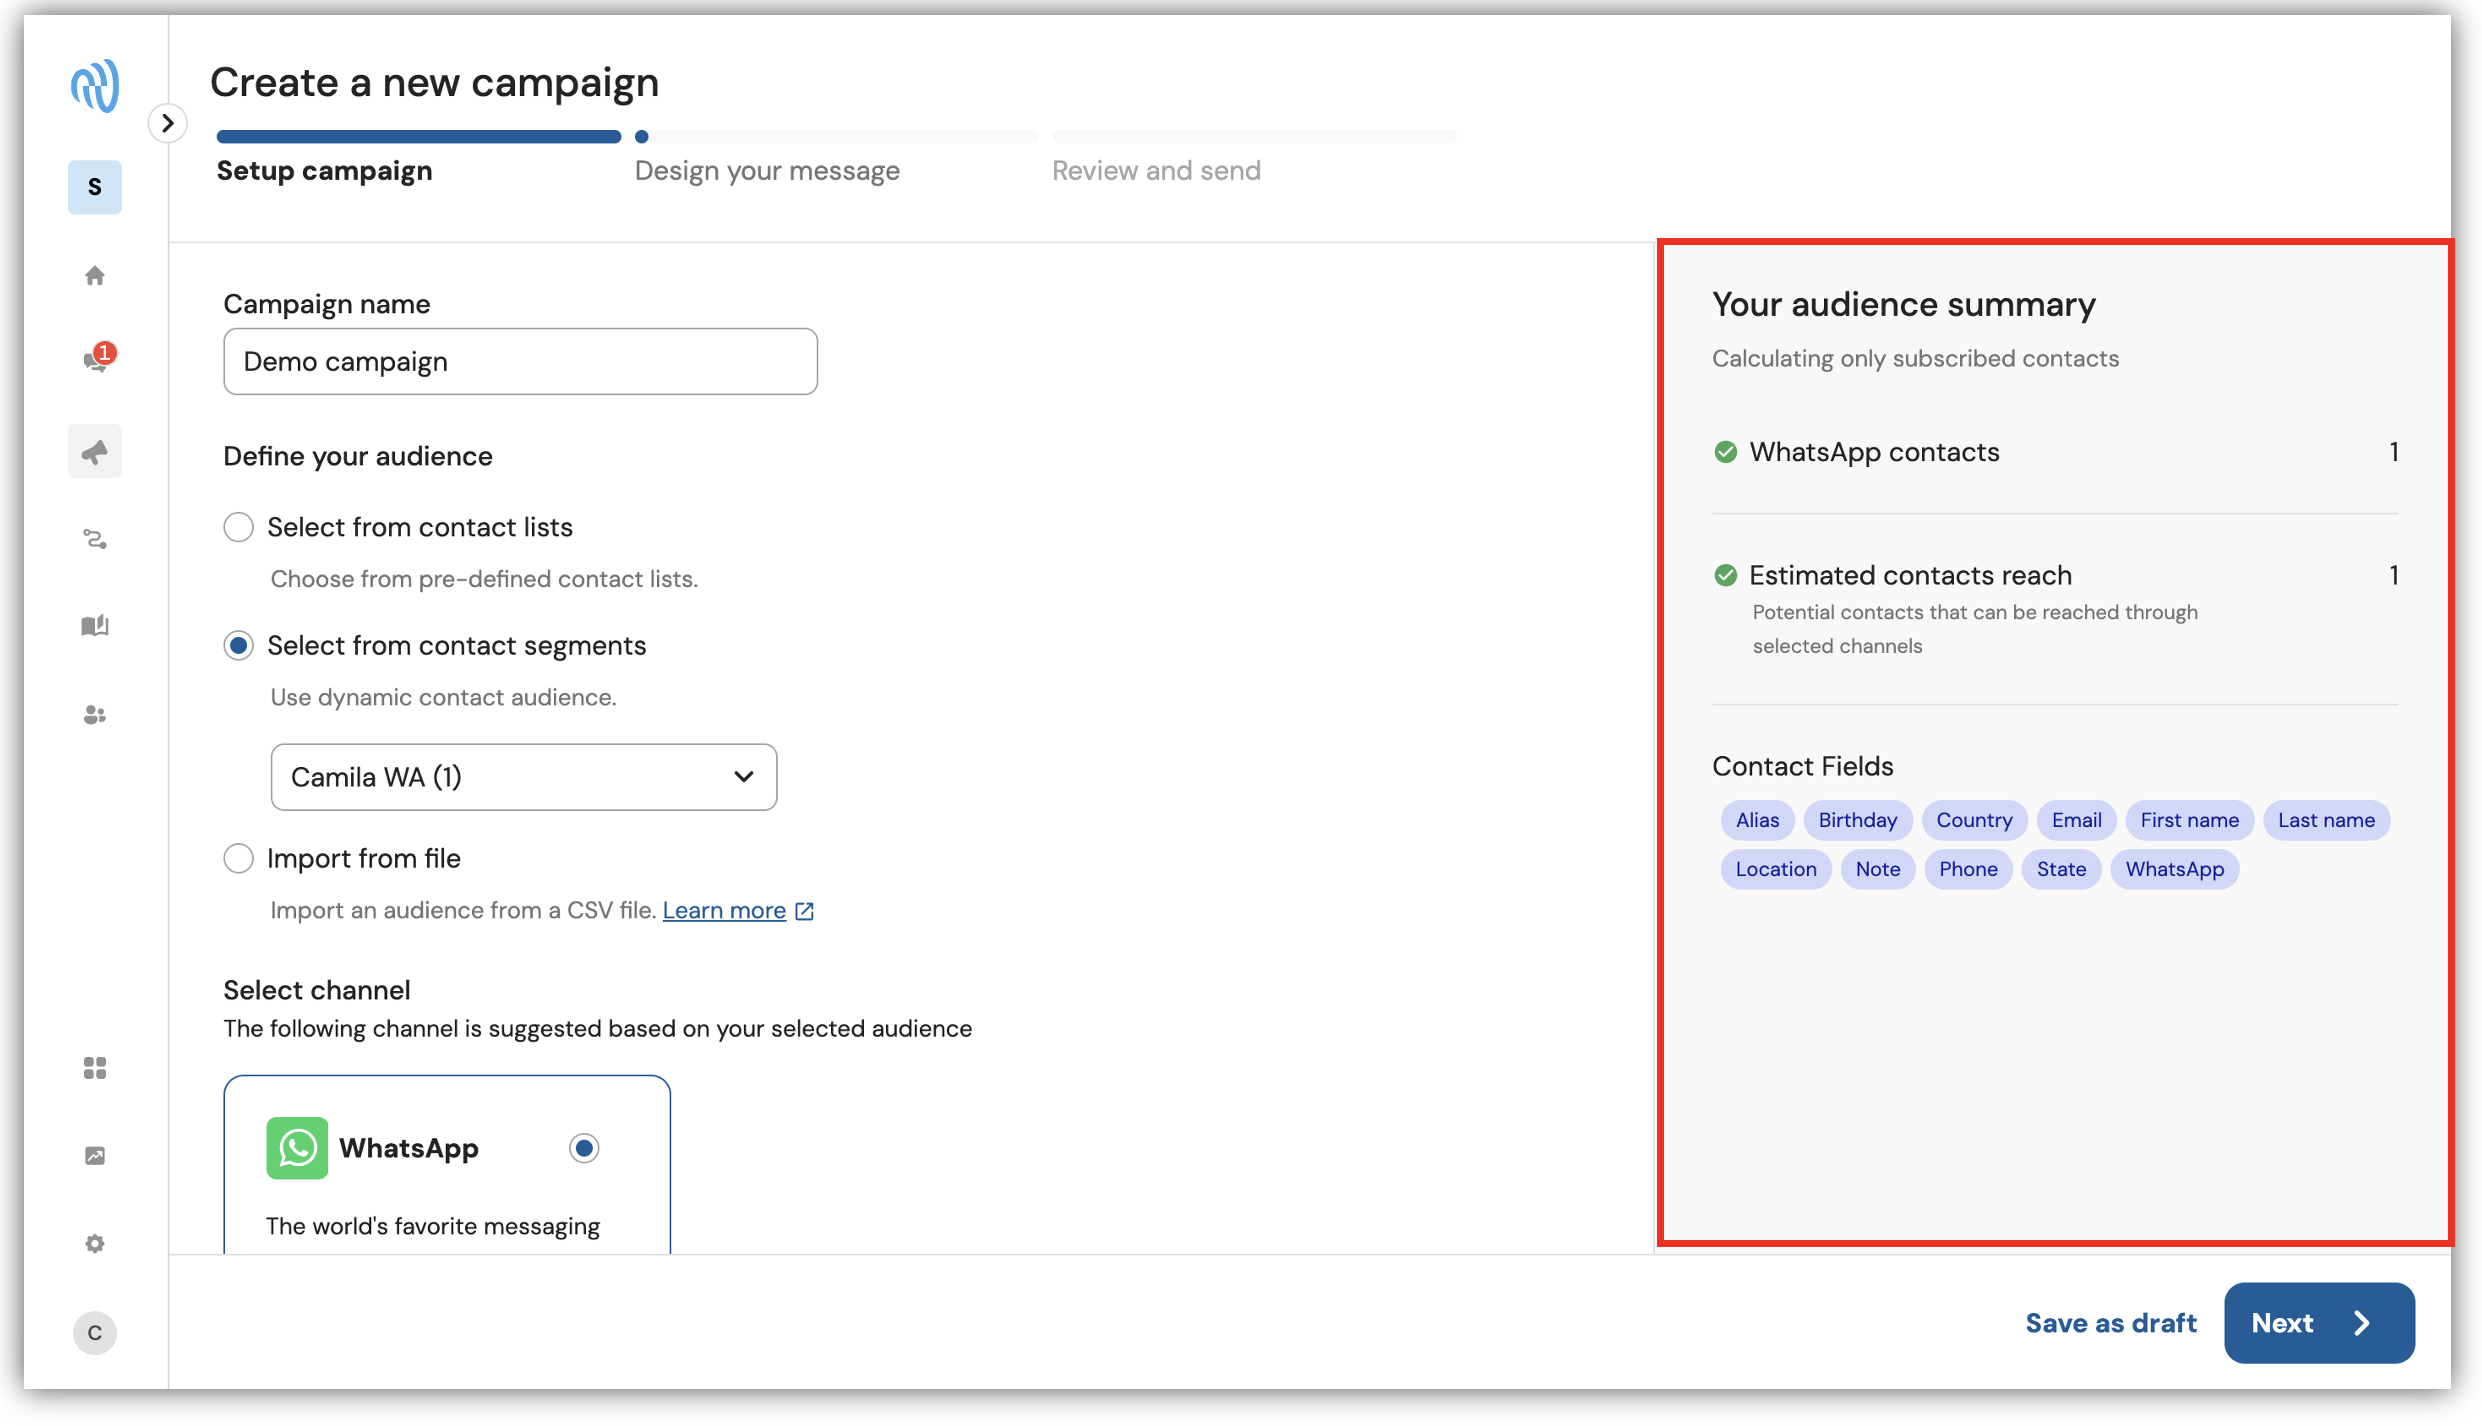Open the apps grid icon
Image resolution: width=2482 pixels, height=1426 pixels.
[95, 1068]
